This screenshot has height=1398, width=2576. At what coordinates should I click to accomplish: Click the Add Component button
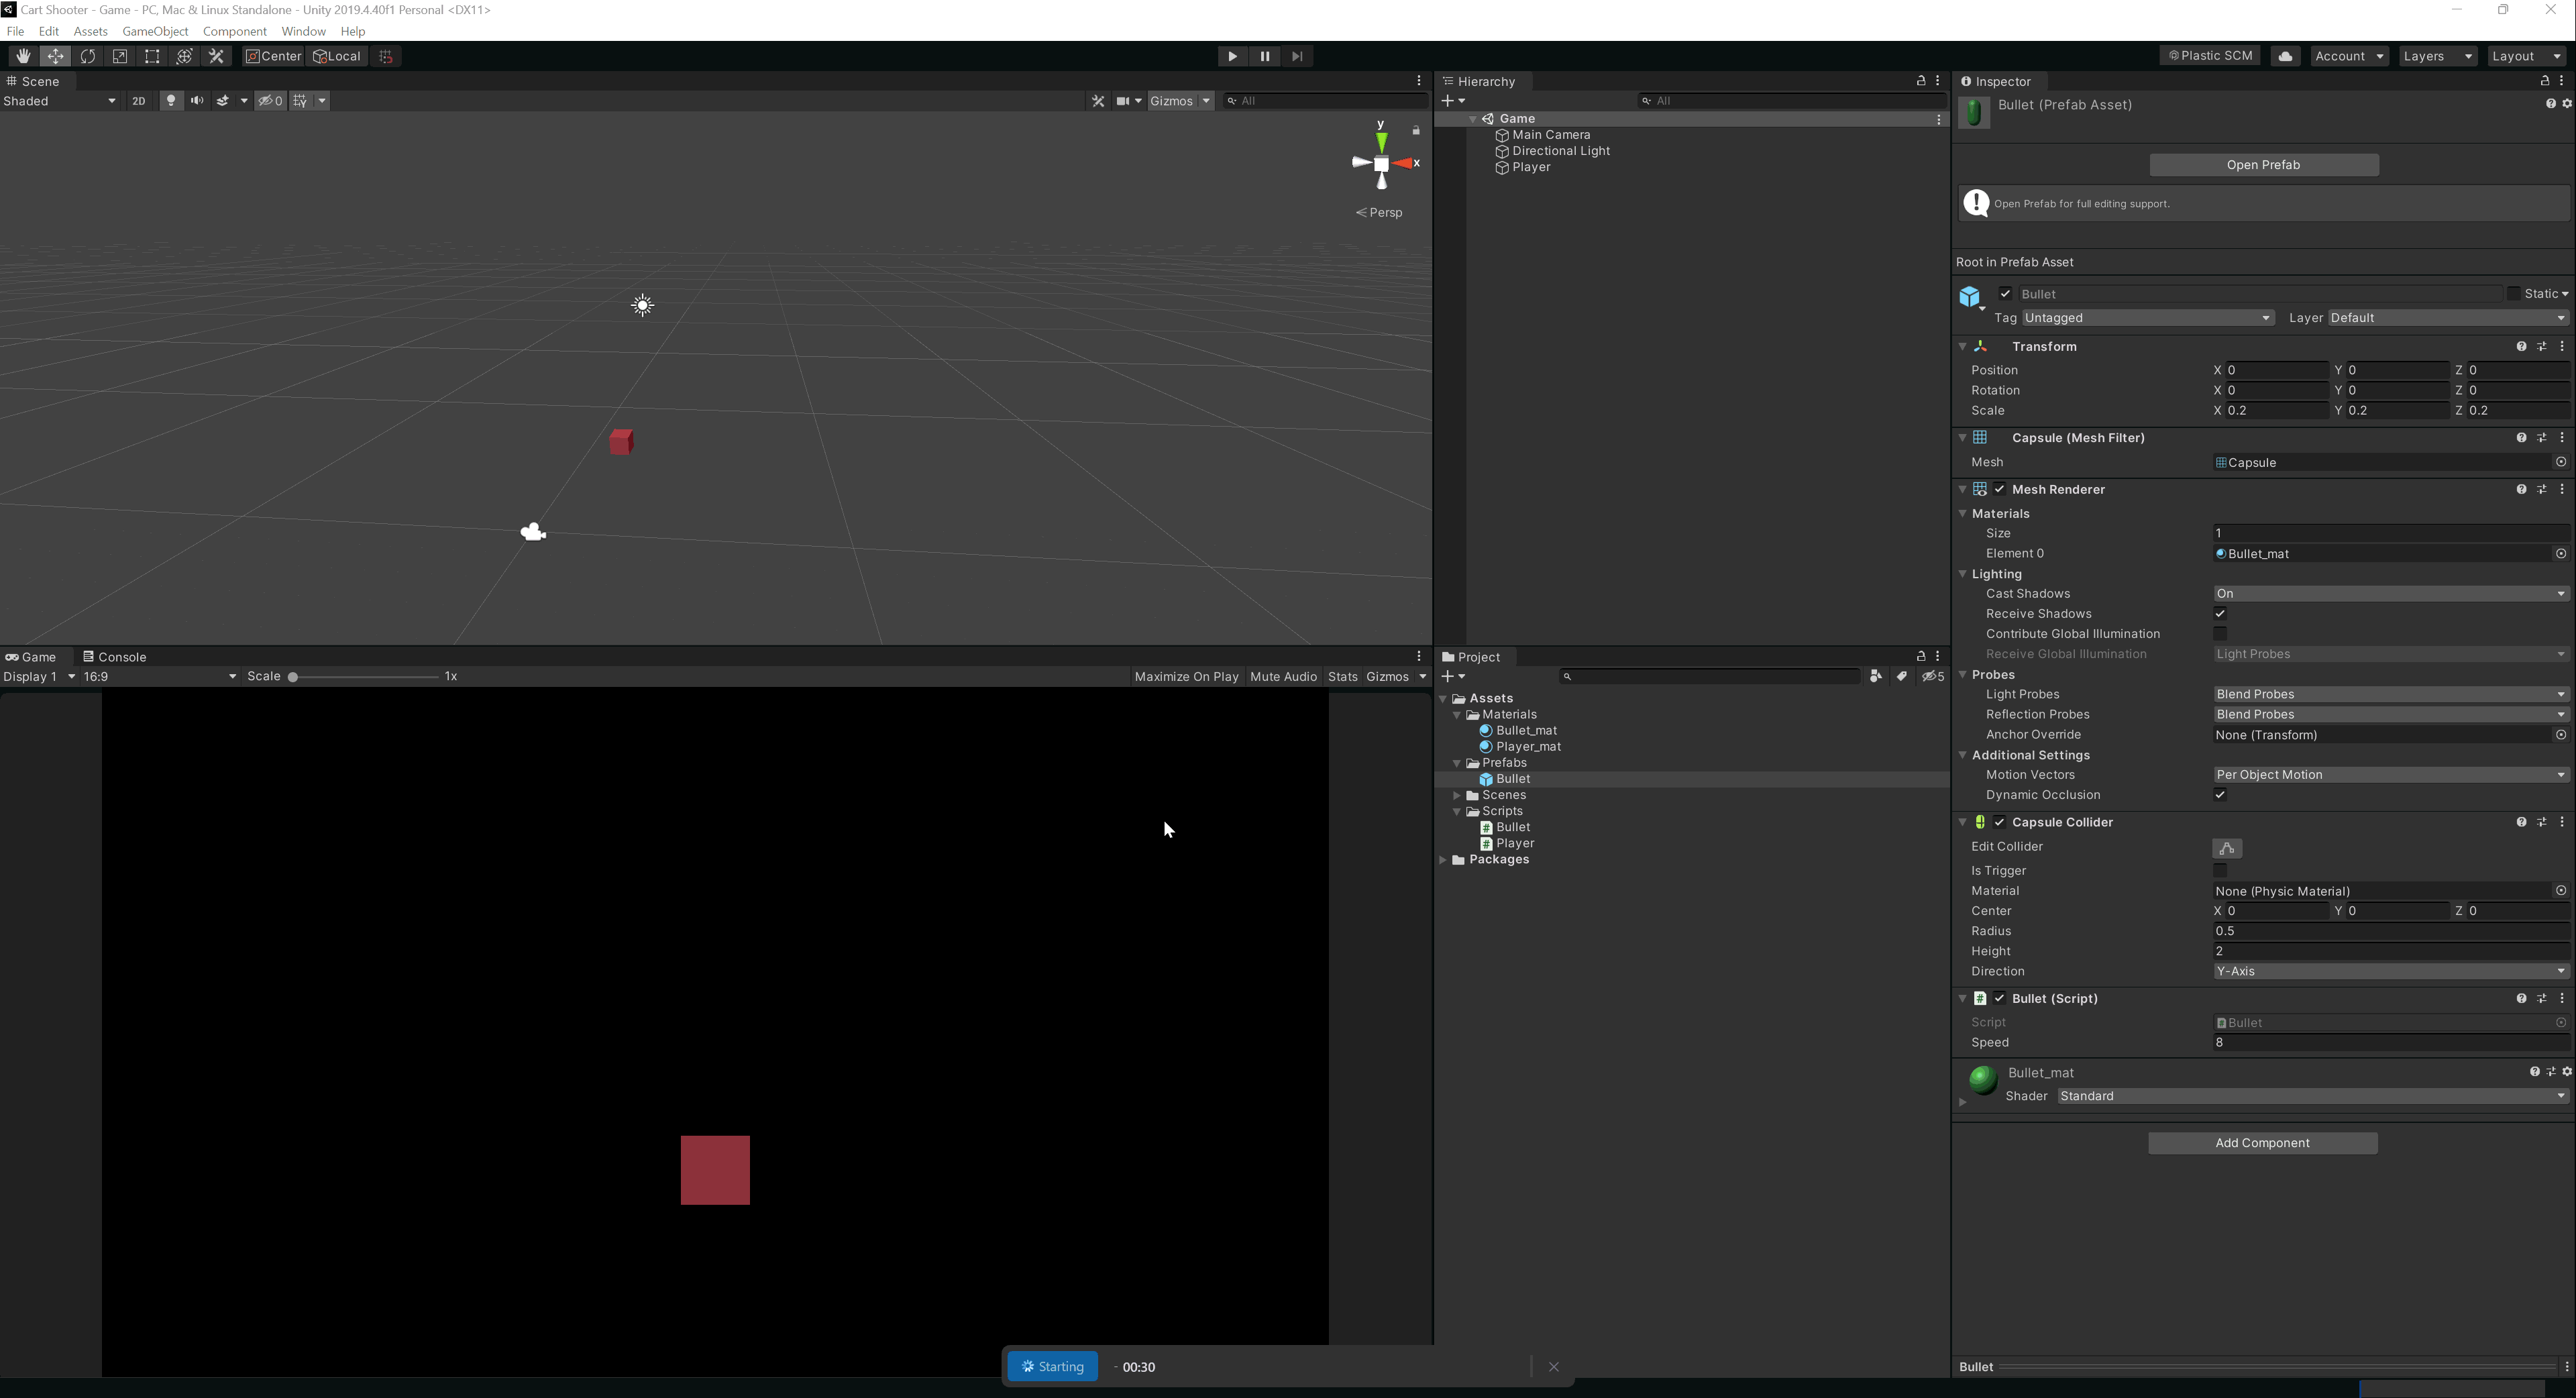pos(2262,1143)
